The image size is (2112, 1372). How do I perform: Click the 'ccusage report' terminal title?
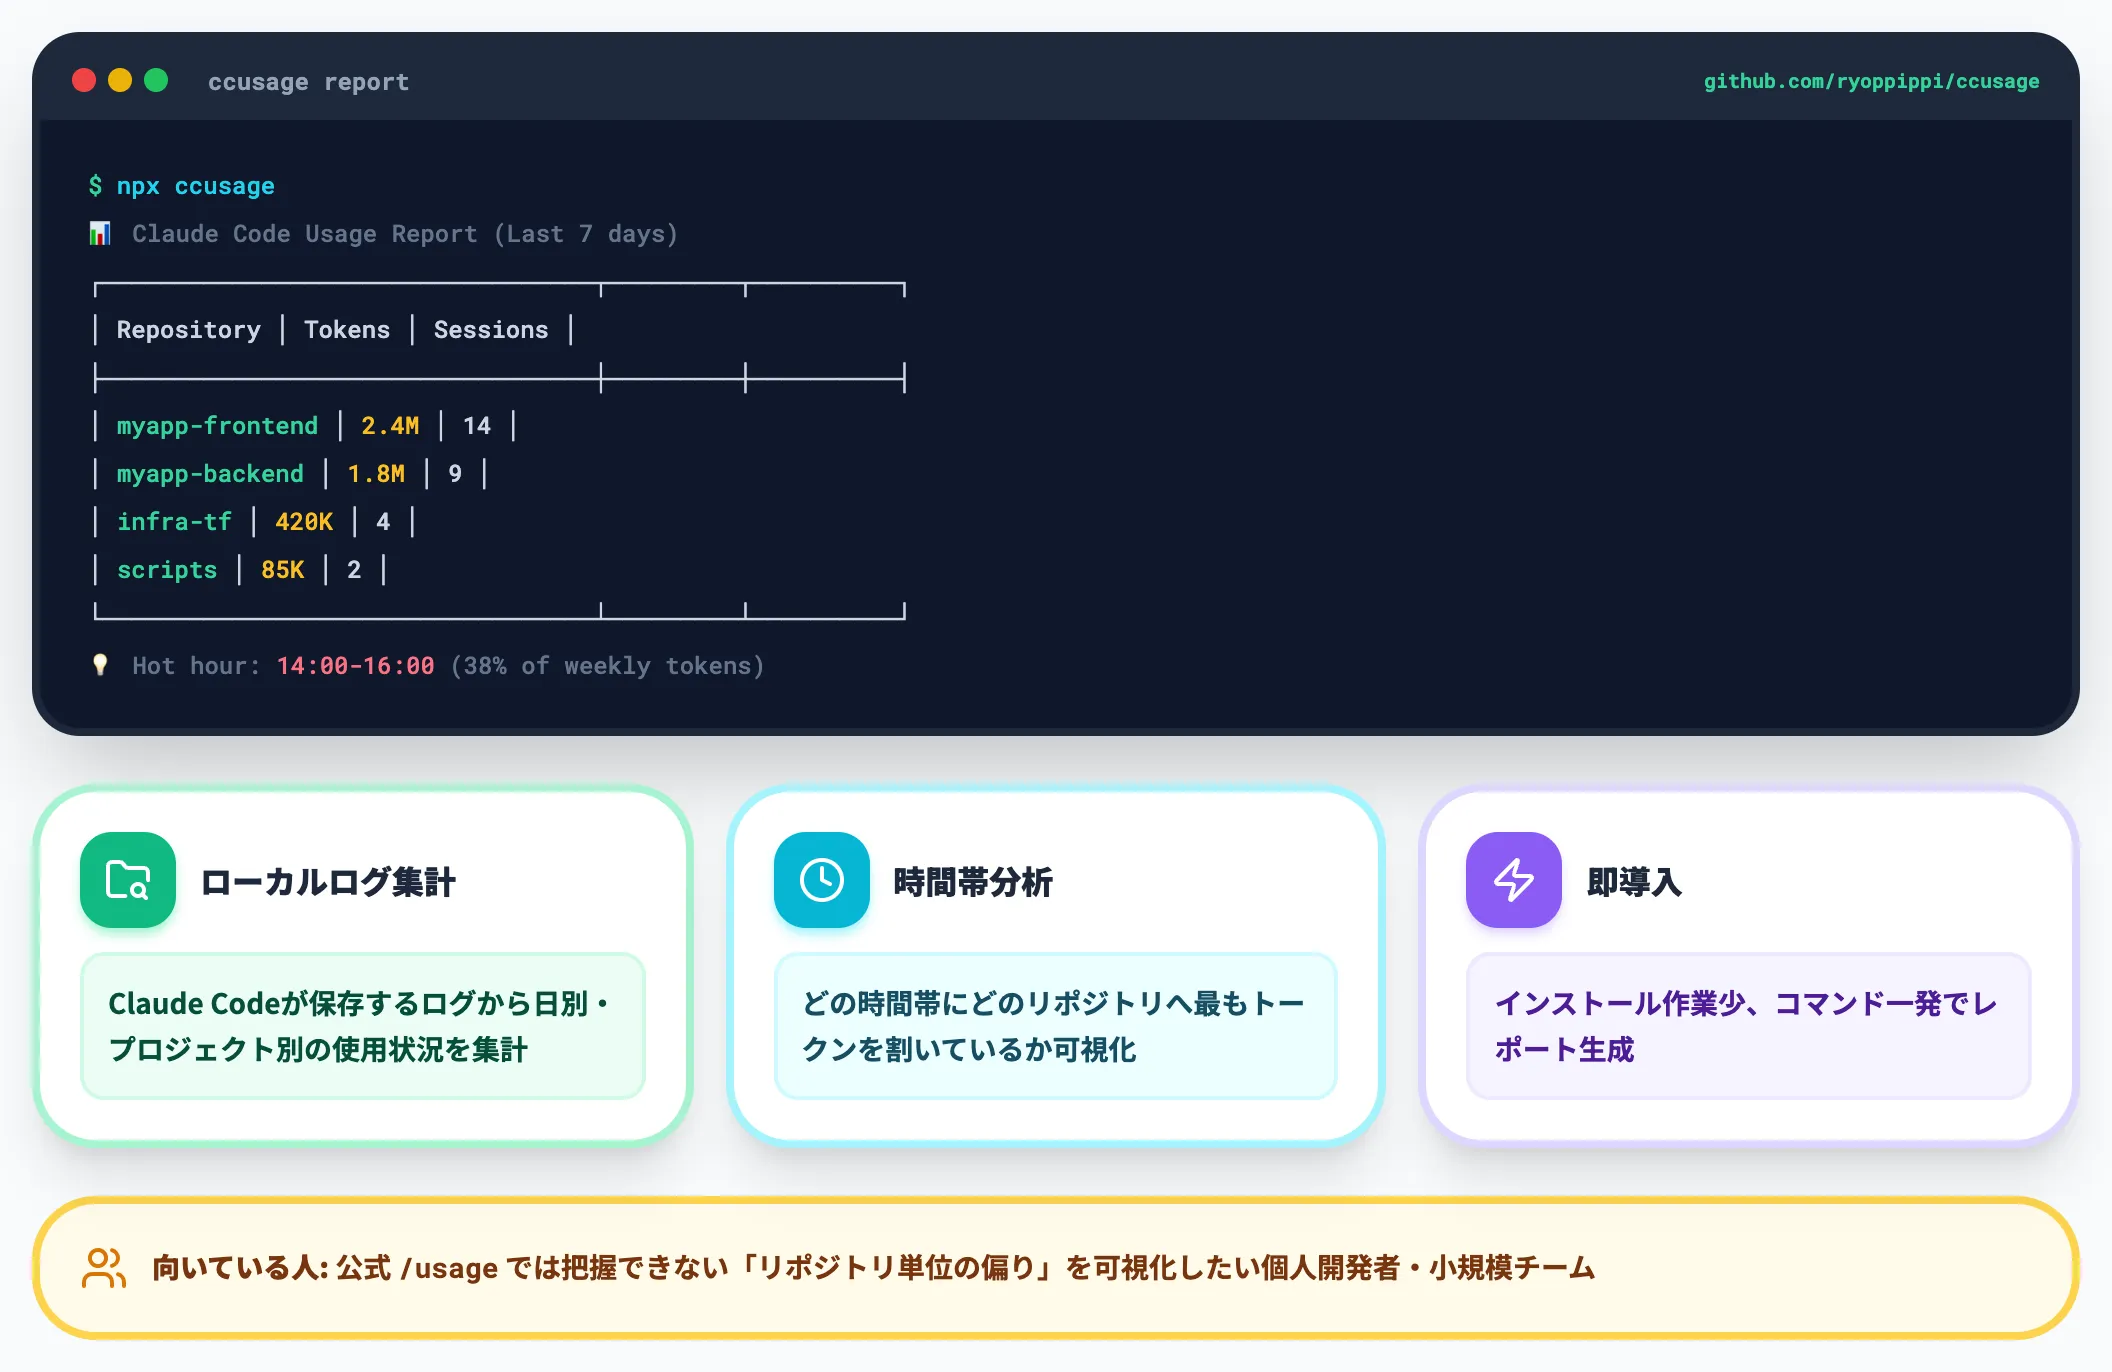coord(308,82)
